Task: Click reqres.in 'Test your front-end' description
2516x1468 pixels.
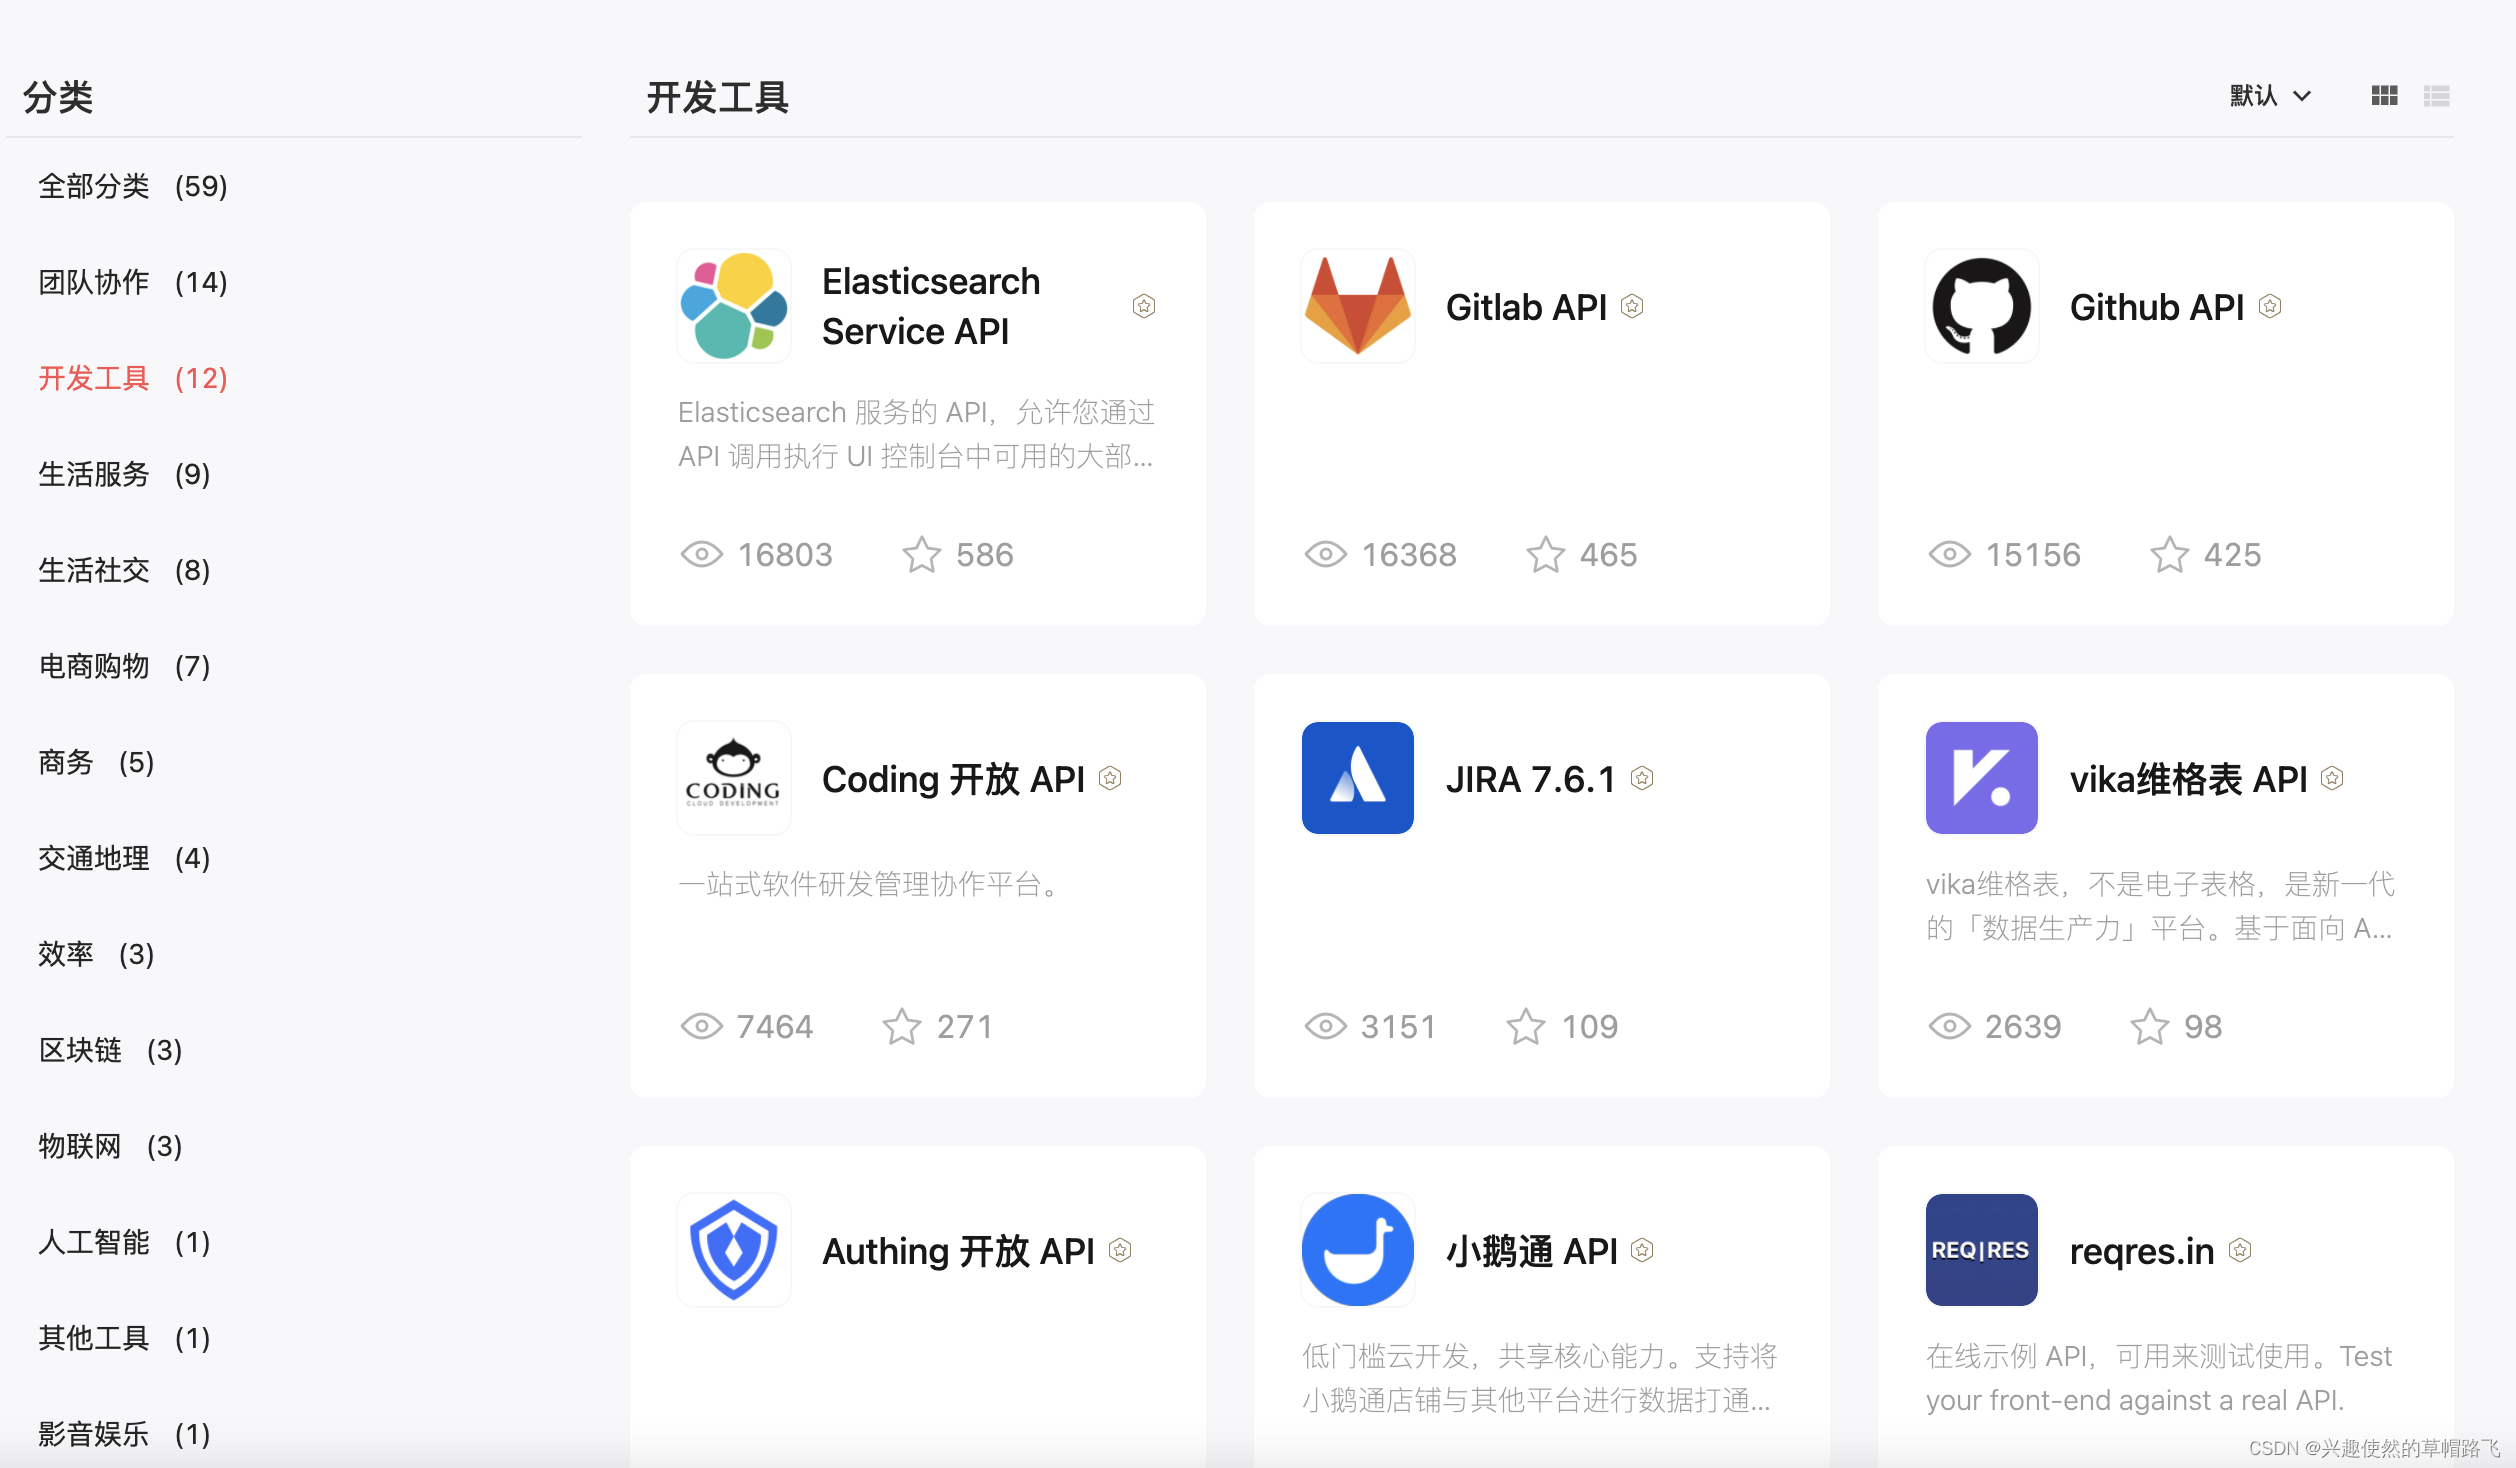Action: coord(2159,1378)
